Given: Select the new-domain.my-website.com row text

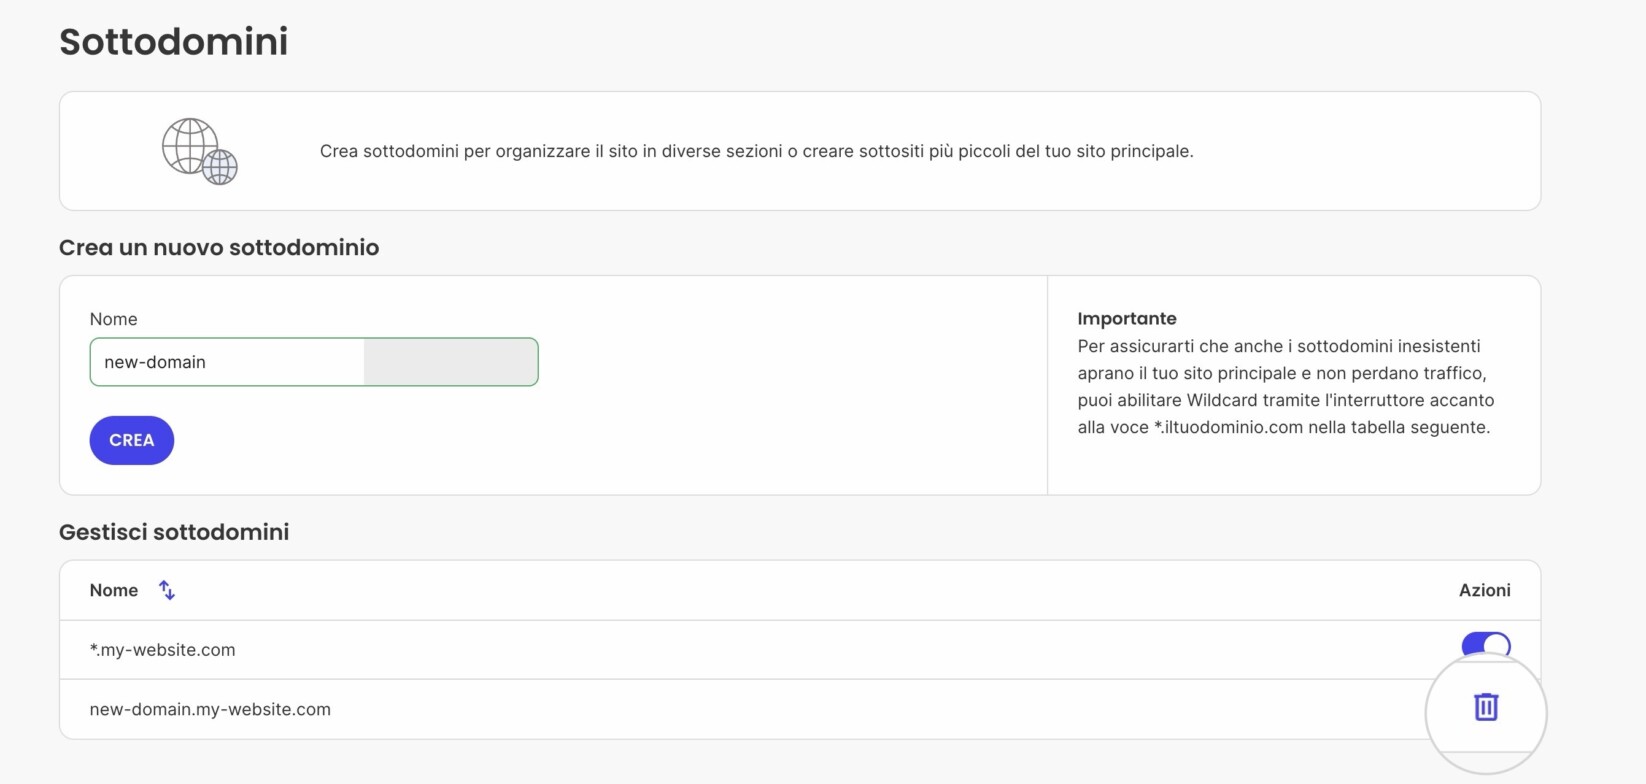Looking at the screenshot, I should pos(210,709).
